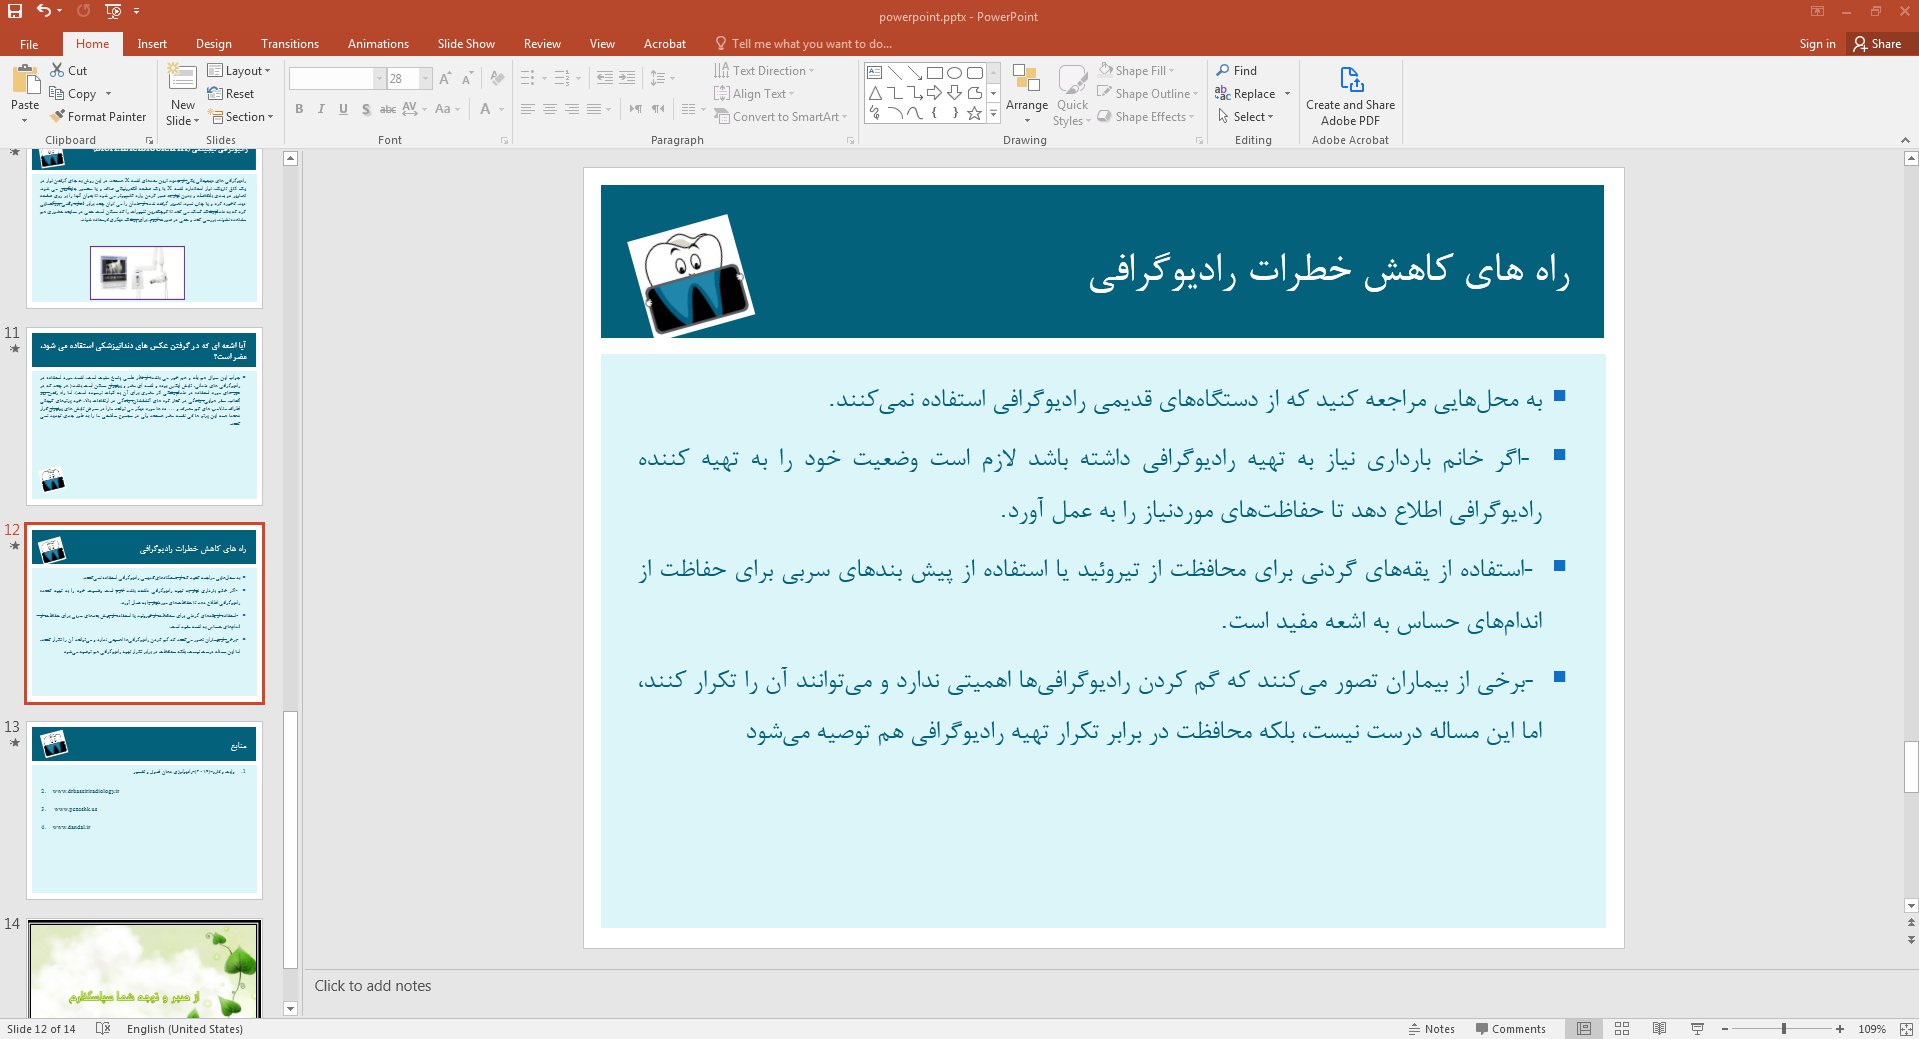Image resolution: width=1919 pixels, height=1039 pixels.
Task: Increase the font size
Action: [445, 78]
